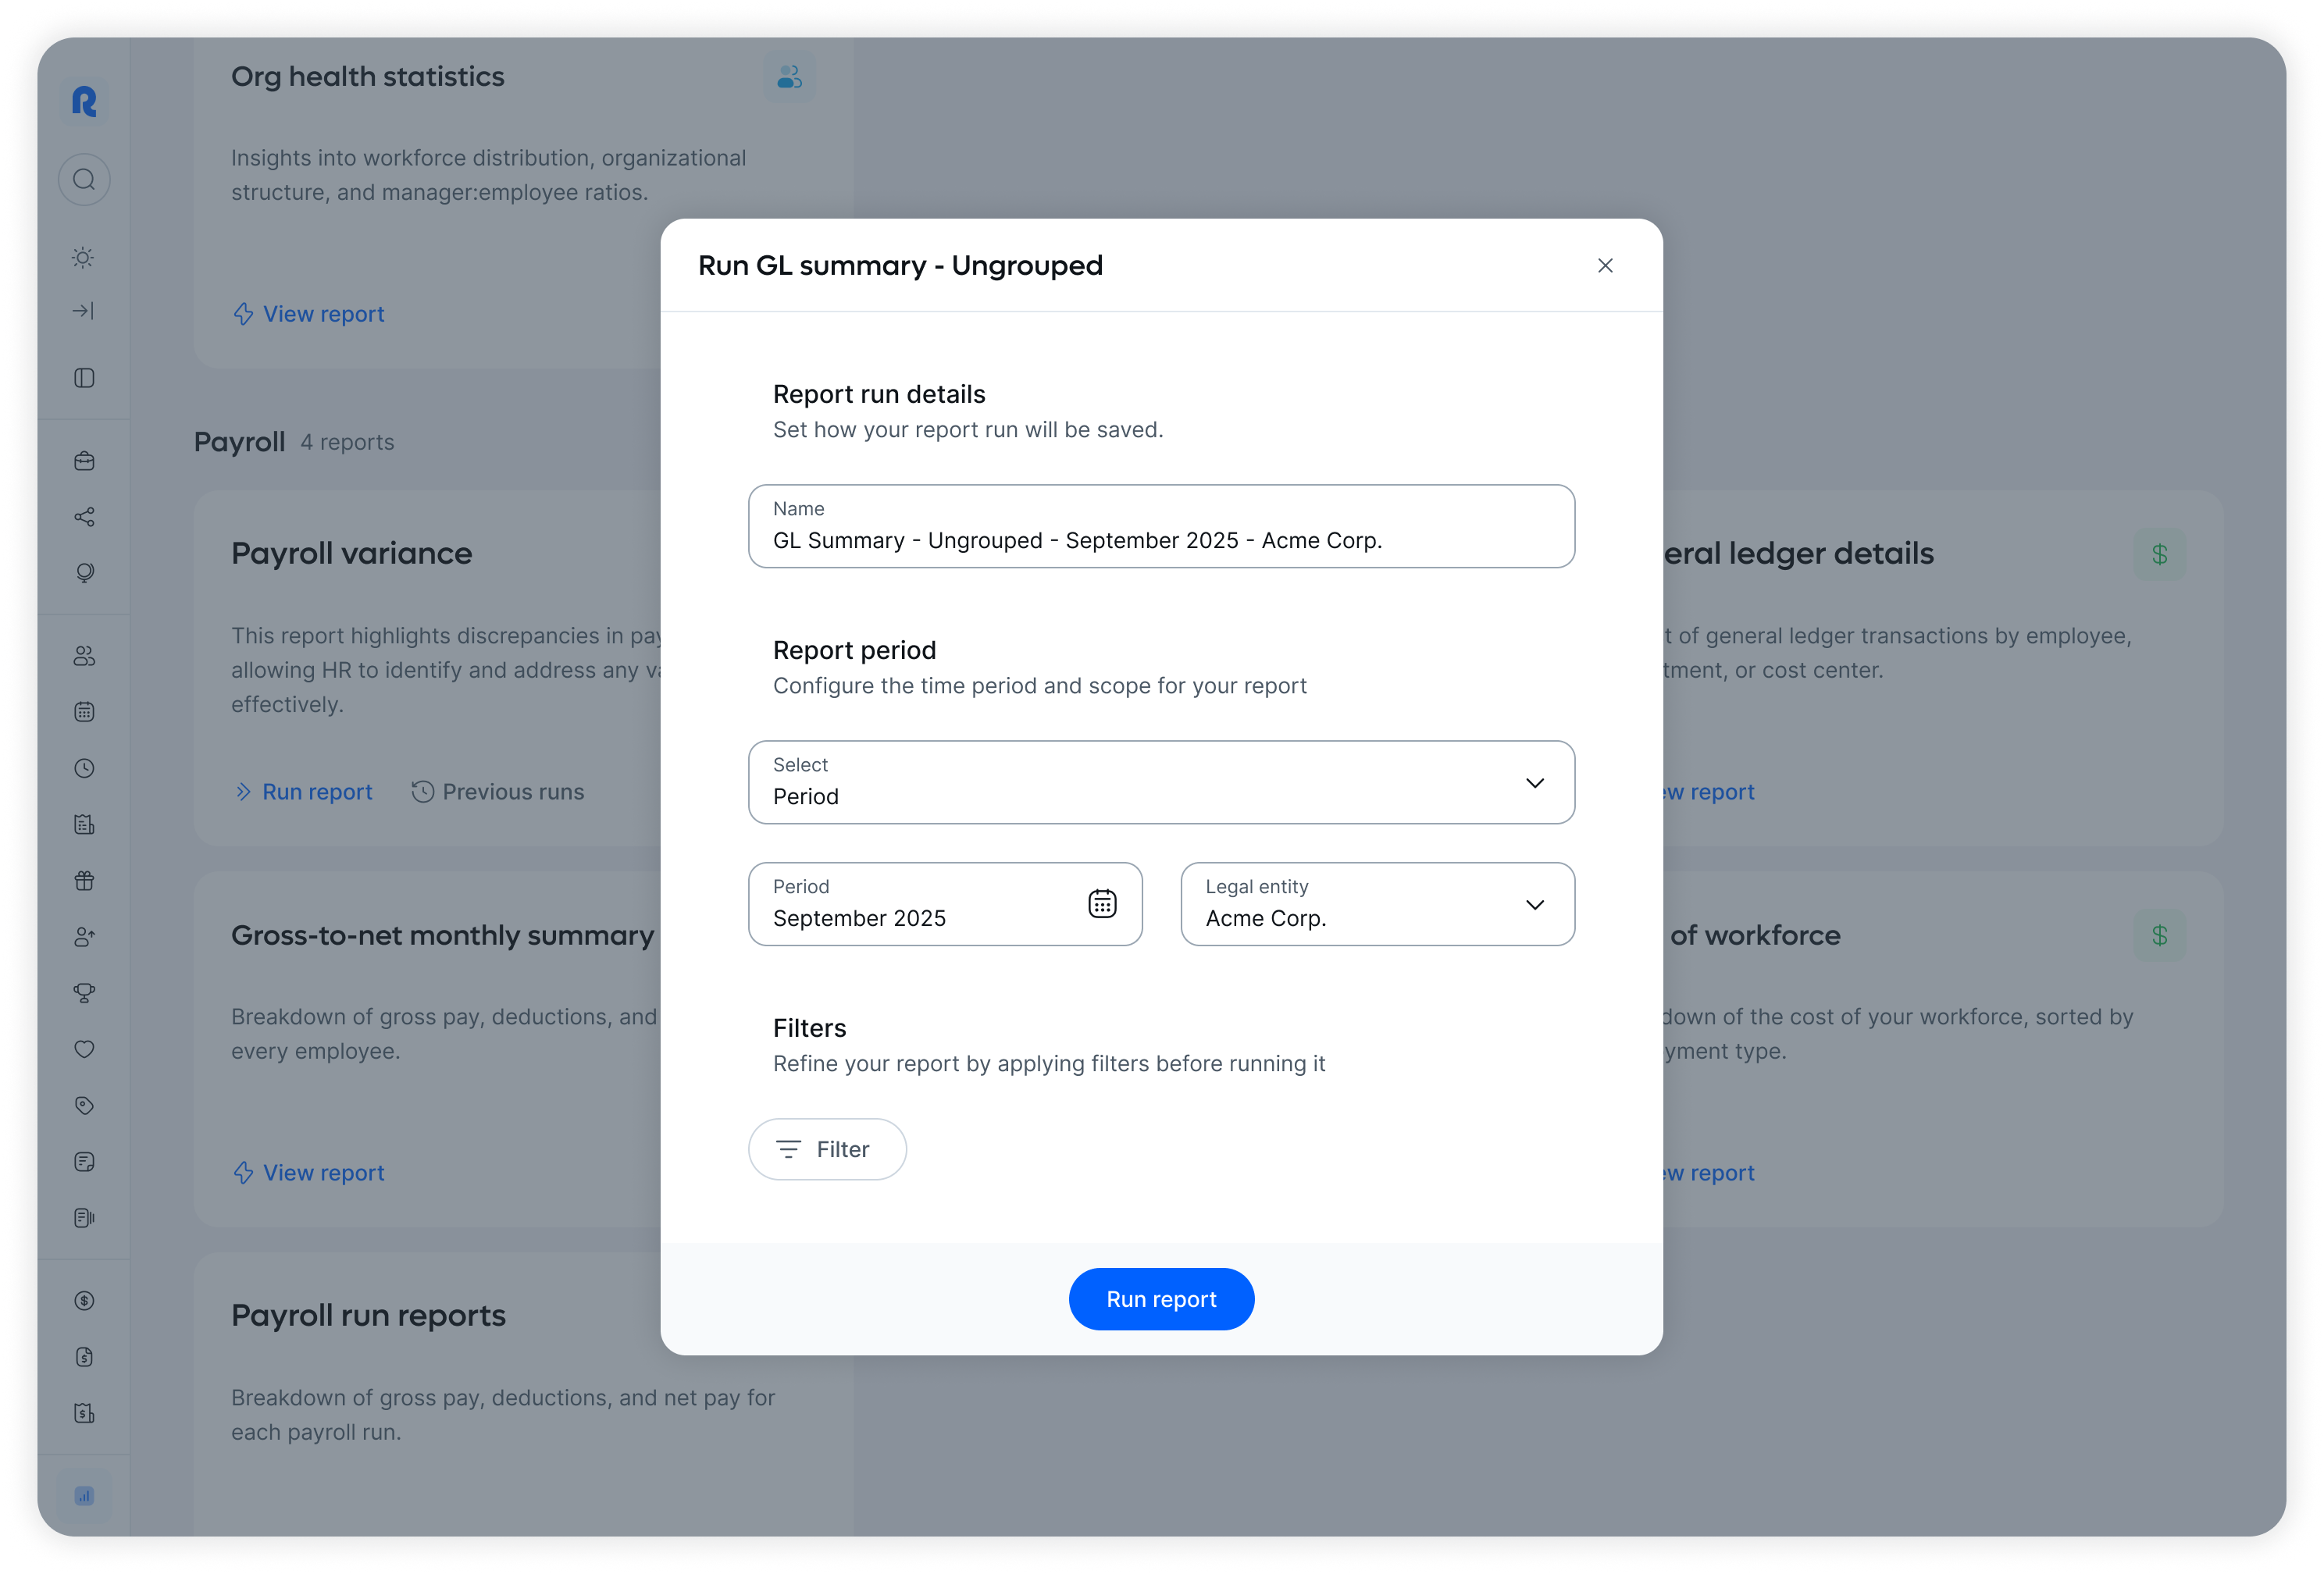Click View report under Org health statistics
This screenshot has width=2324, height=1574.
coord(309,314)
